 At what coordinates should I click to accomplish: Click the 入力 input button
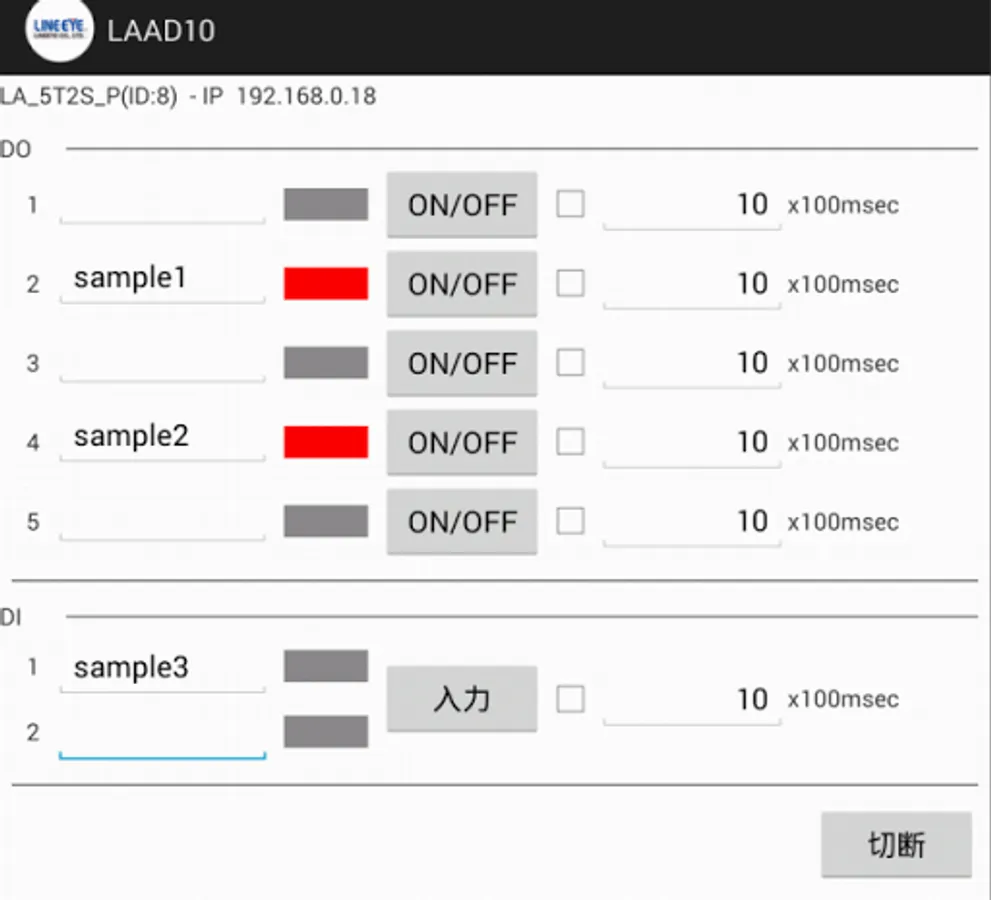click(462, 699)
